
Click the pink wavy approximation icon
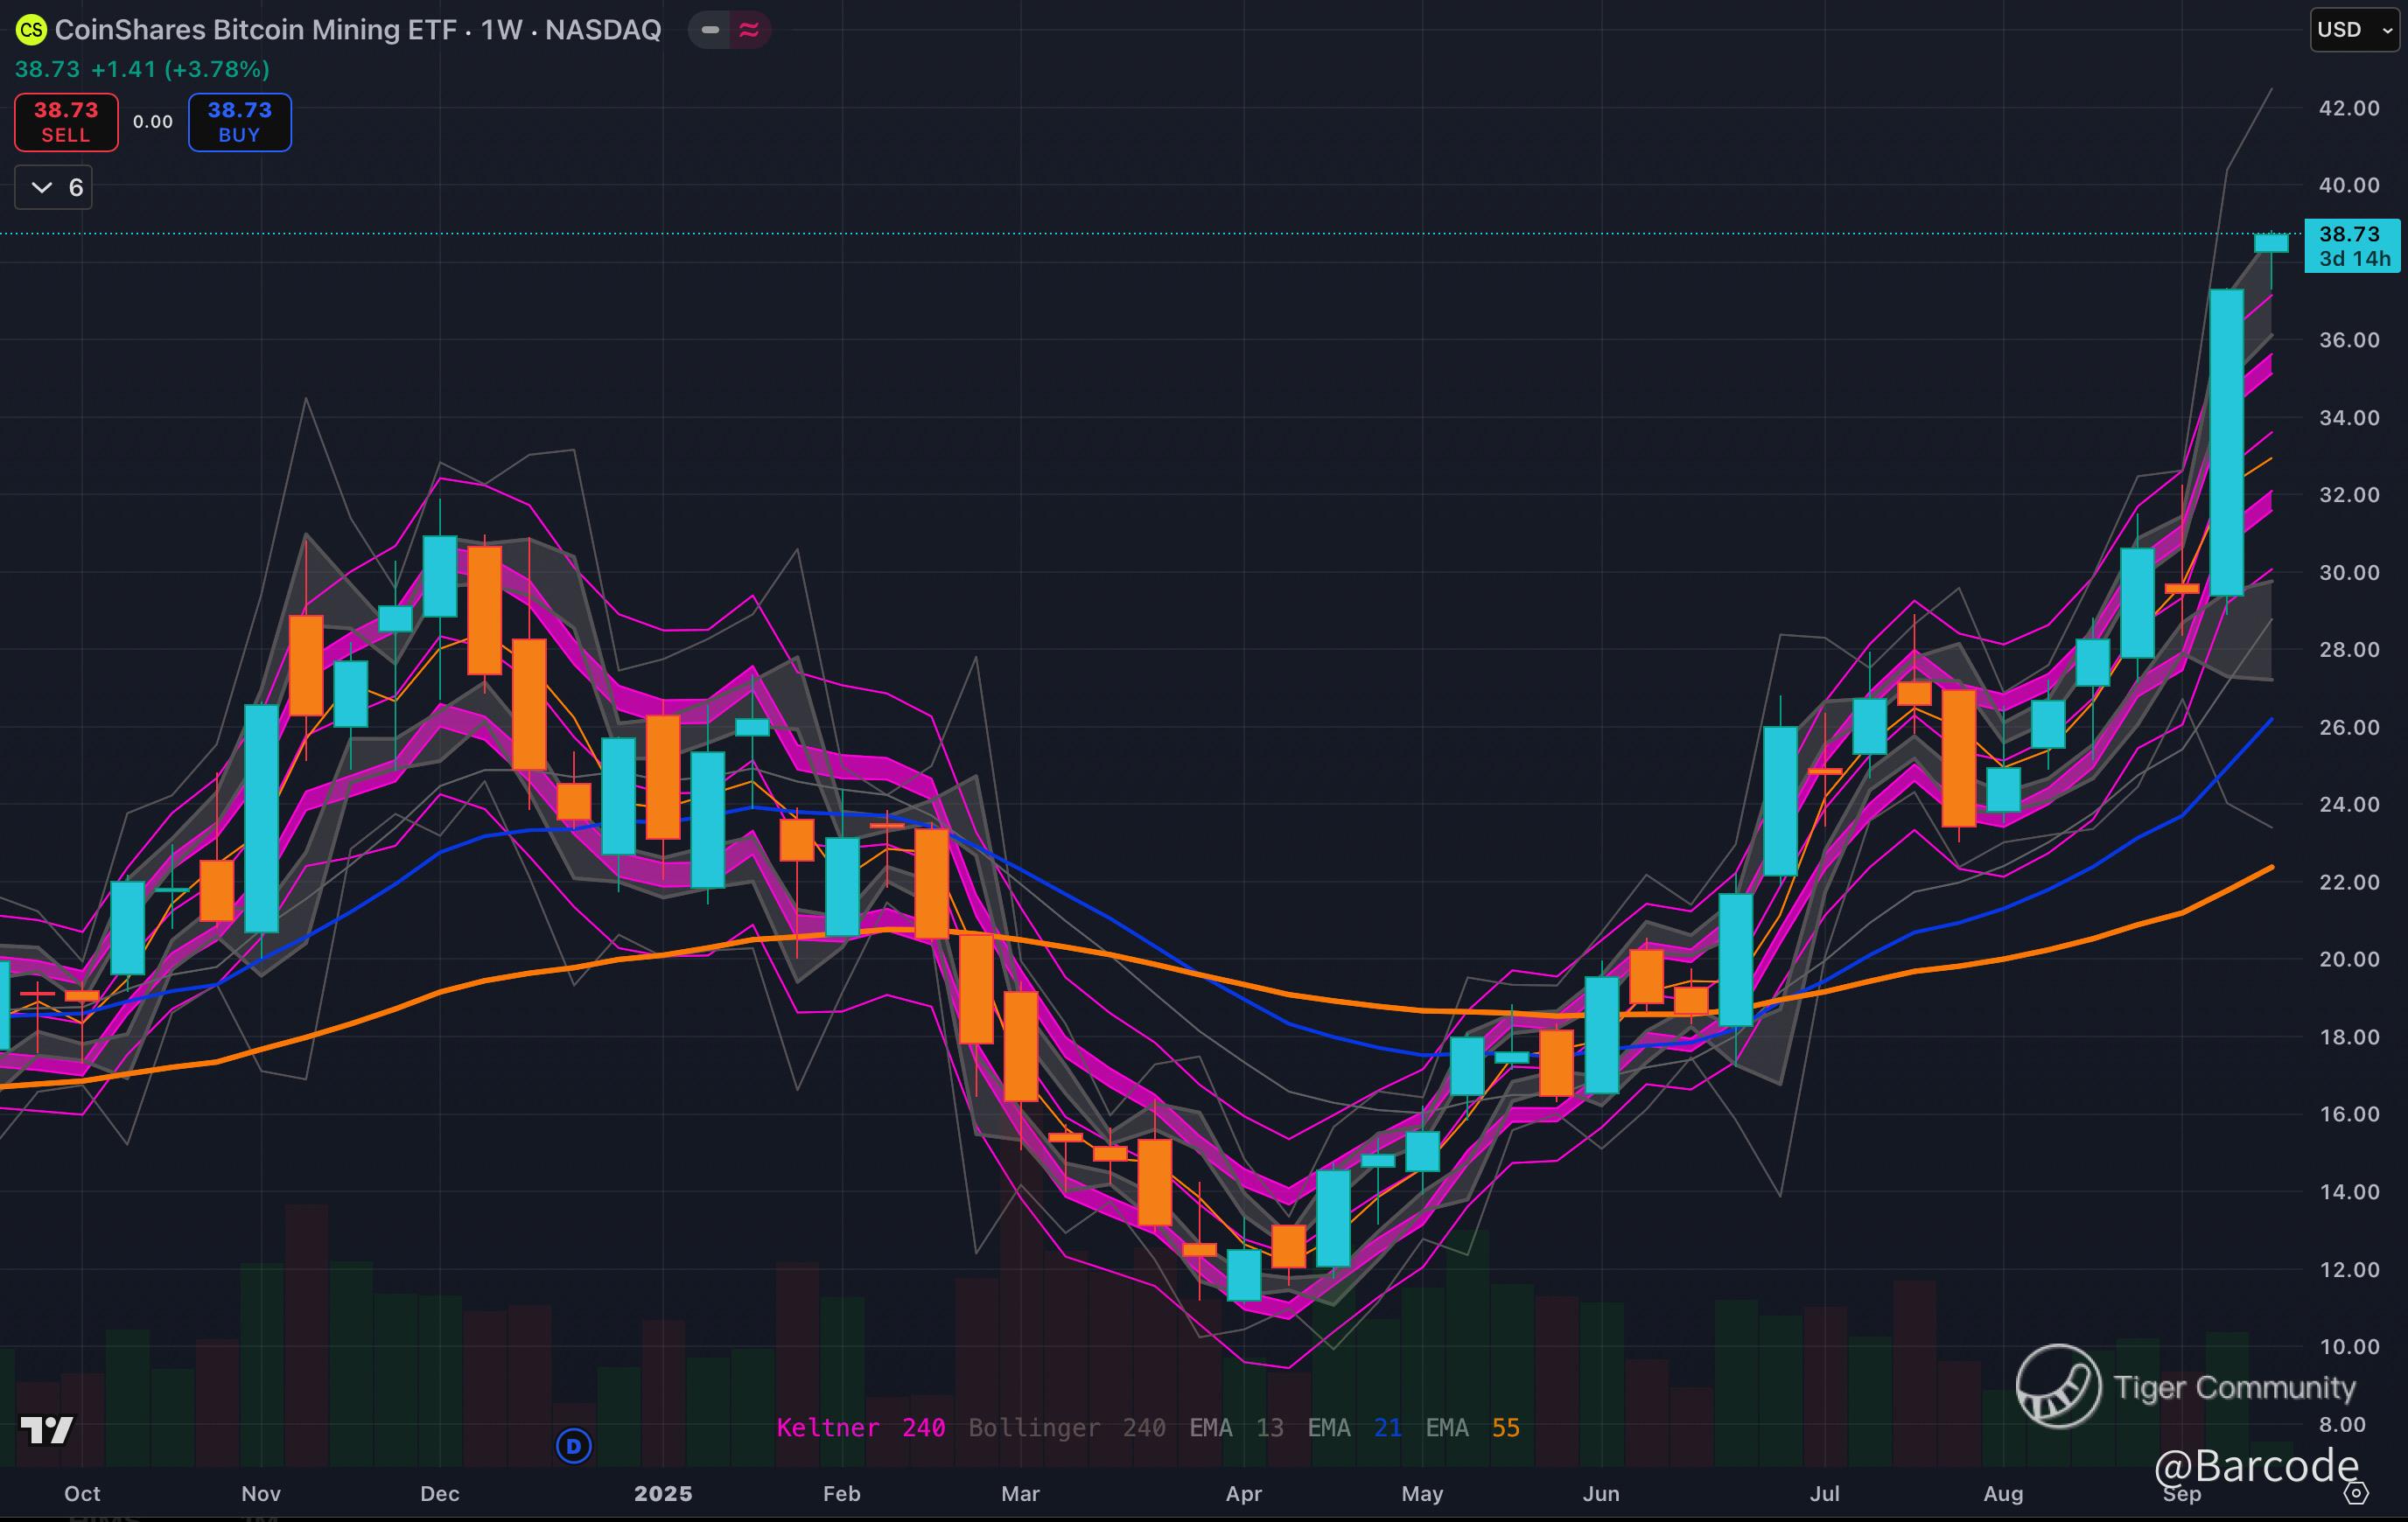(749, 30)
